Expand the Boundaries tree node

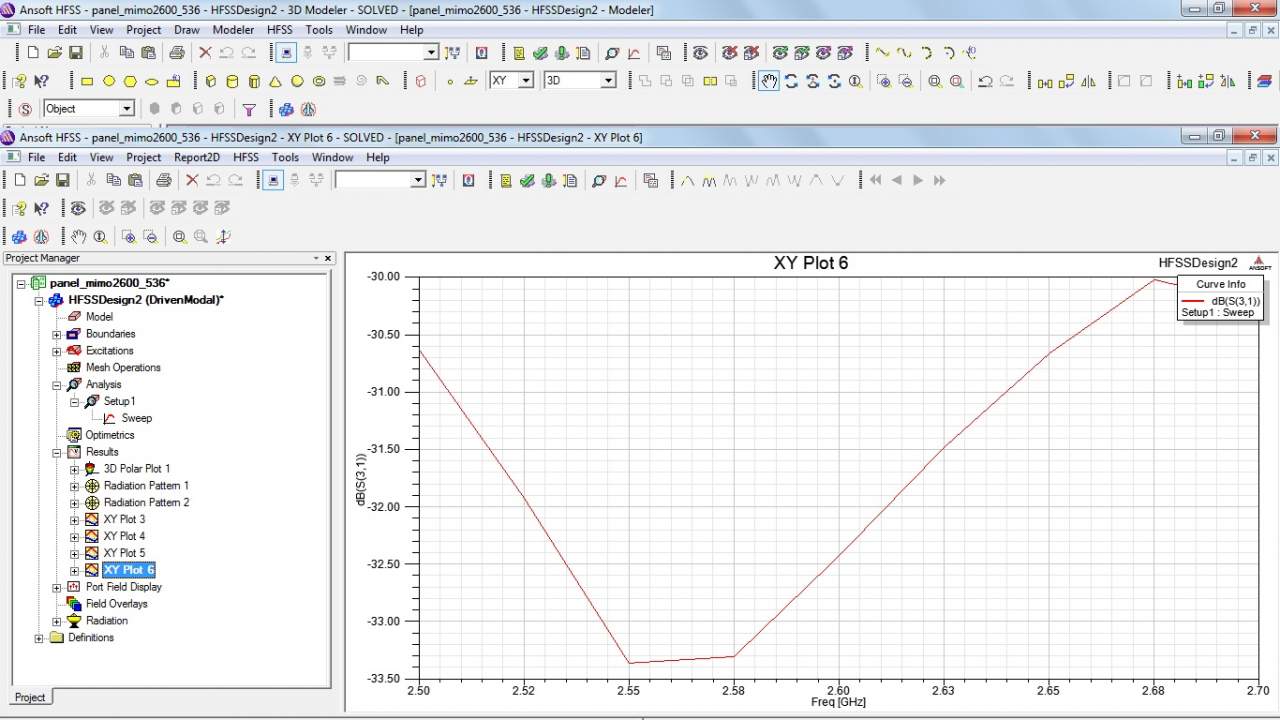point(57,334)
